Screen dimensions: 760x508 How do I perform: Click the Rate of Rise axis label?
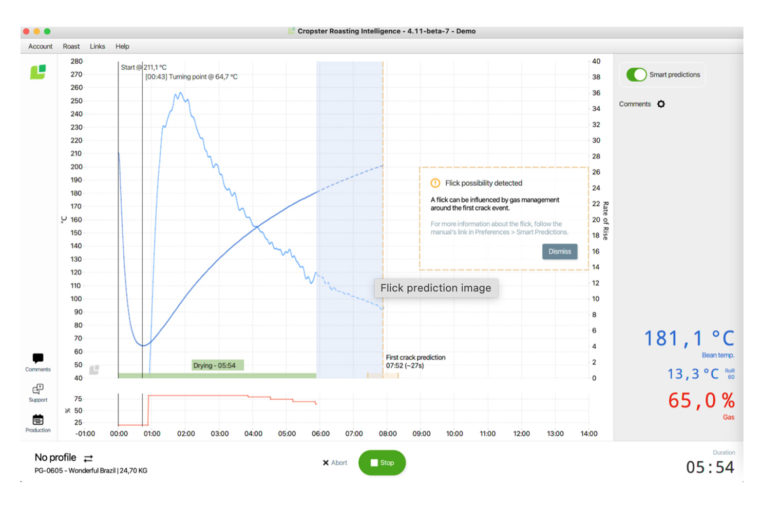(x=605, y=221)
